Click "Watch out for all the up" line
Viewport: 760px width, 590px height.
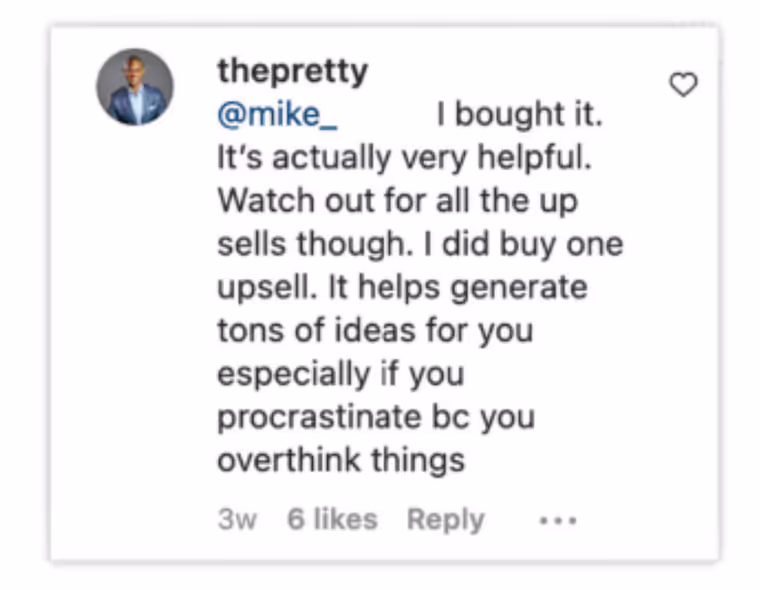(397, 201)
